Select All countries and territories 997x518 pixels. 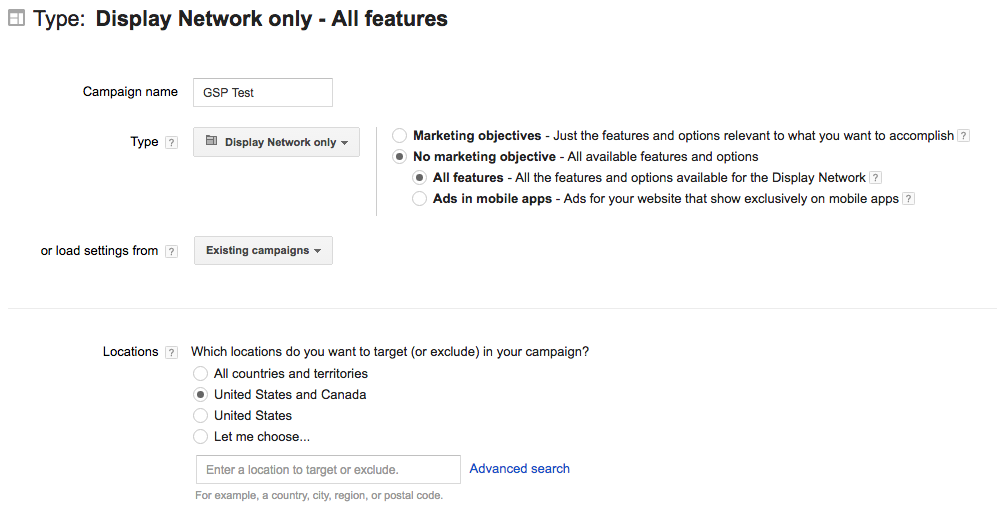[201, 374]
